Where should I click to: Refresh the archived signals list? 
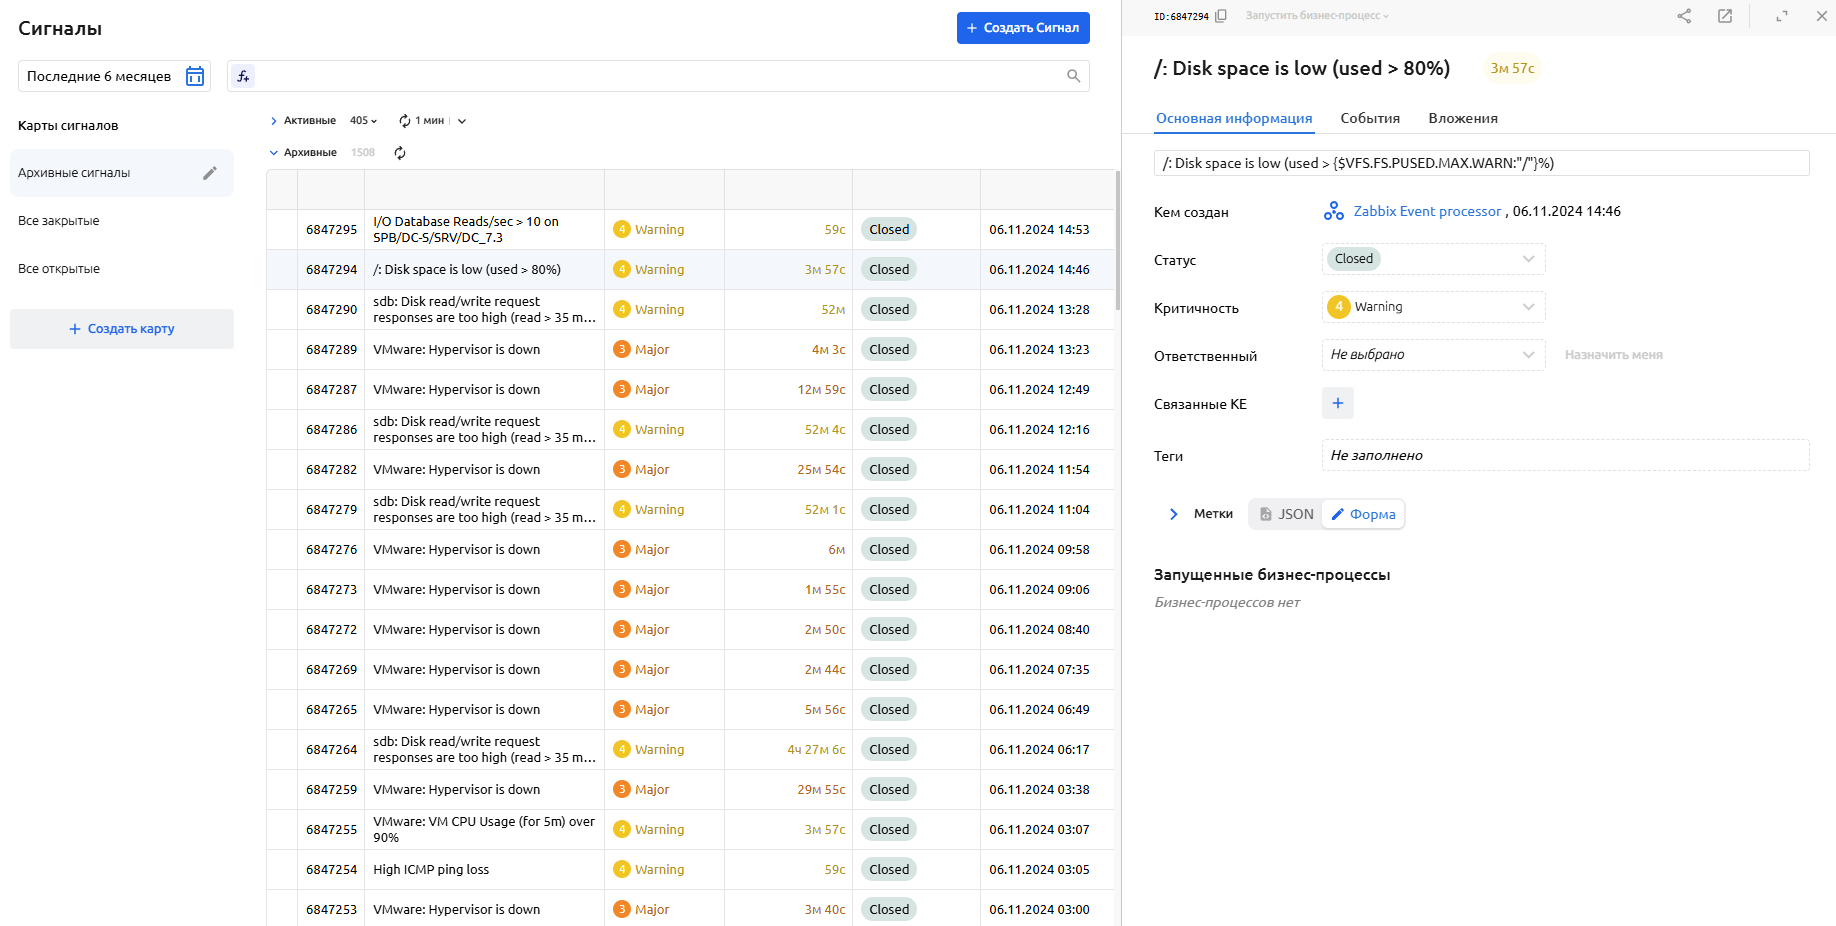click(400, 153)
